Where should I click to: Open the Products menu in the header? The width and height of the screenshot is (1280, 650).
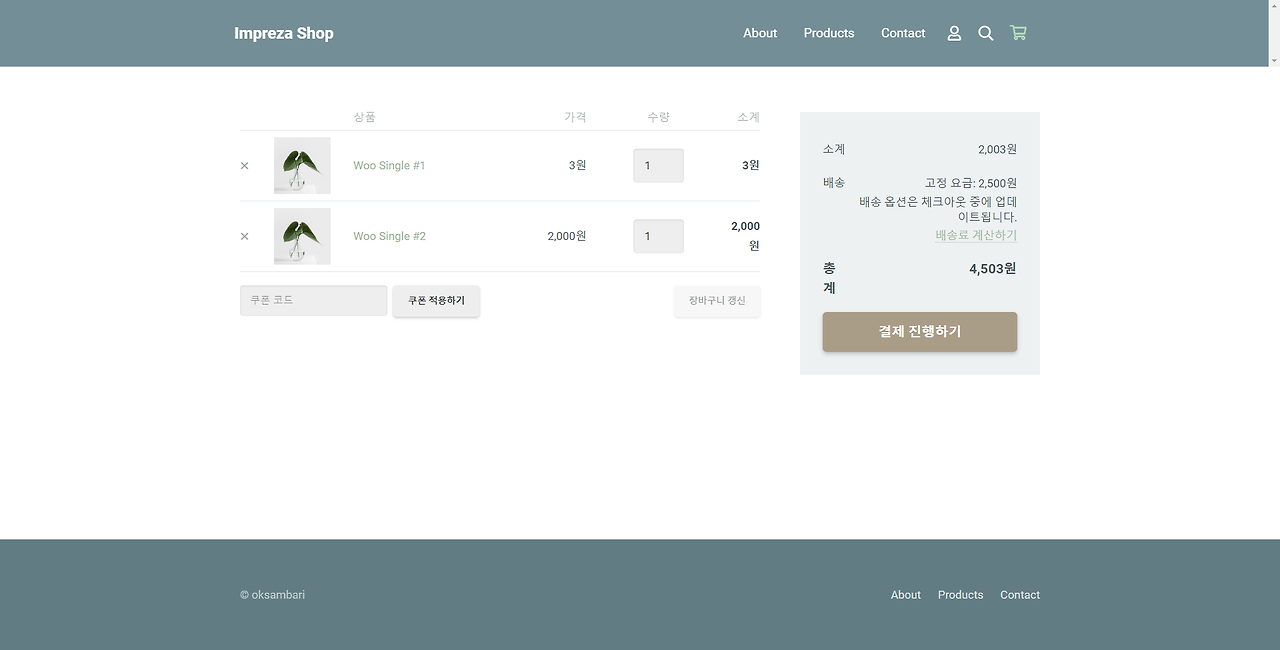[829, 33]
